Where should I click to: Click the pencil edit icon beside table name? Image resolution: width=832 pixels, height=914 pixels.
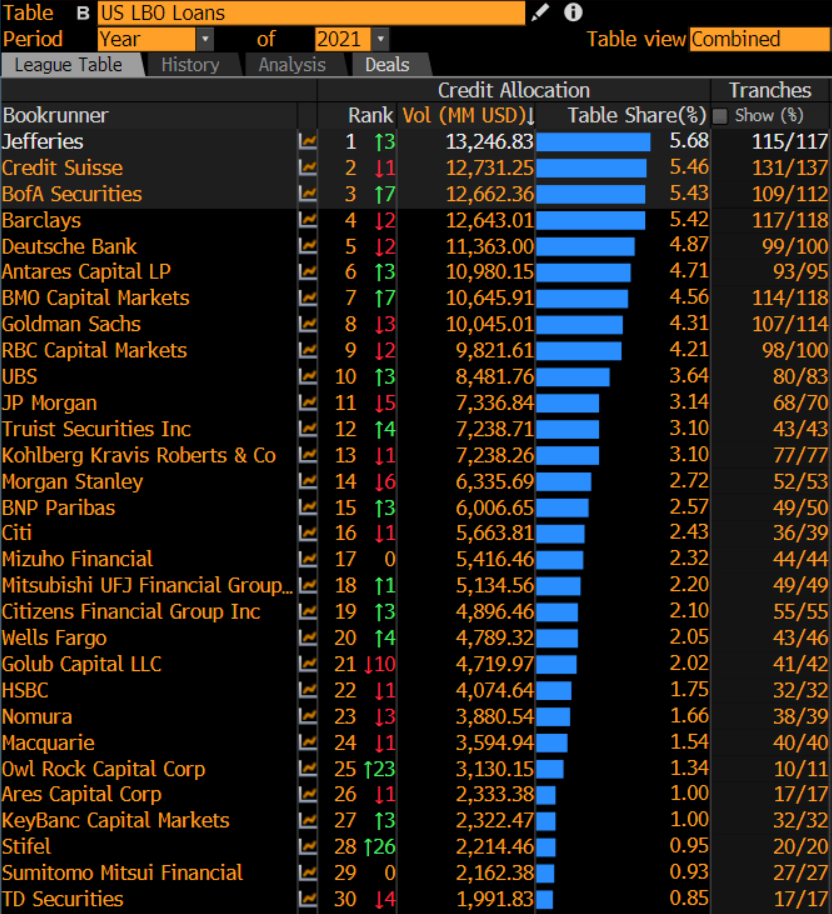point(540,13)
